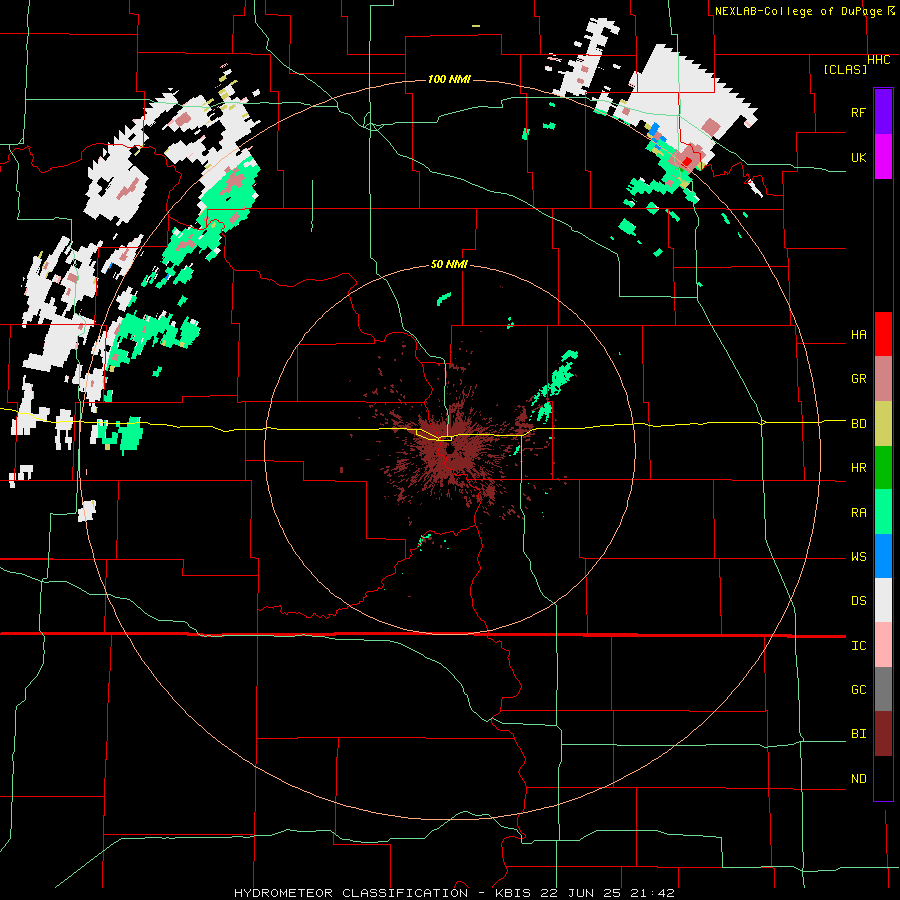Screen dimensions: 900x900
Task: Click the ND legend label
Action: pyautogui.click(x=859, y=779)
